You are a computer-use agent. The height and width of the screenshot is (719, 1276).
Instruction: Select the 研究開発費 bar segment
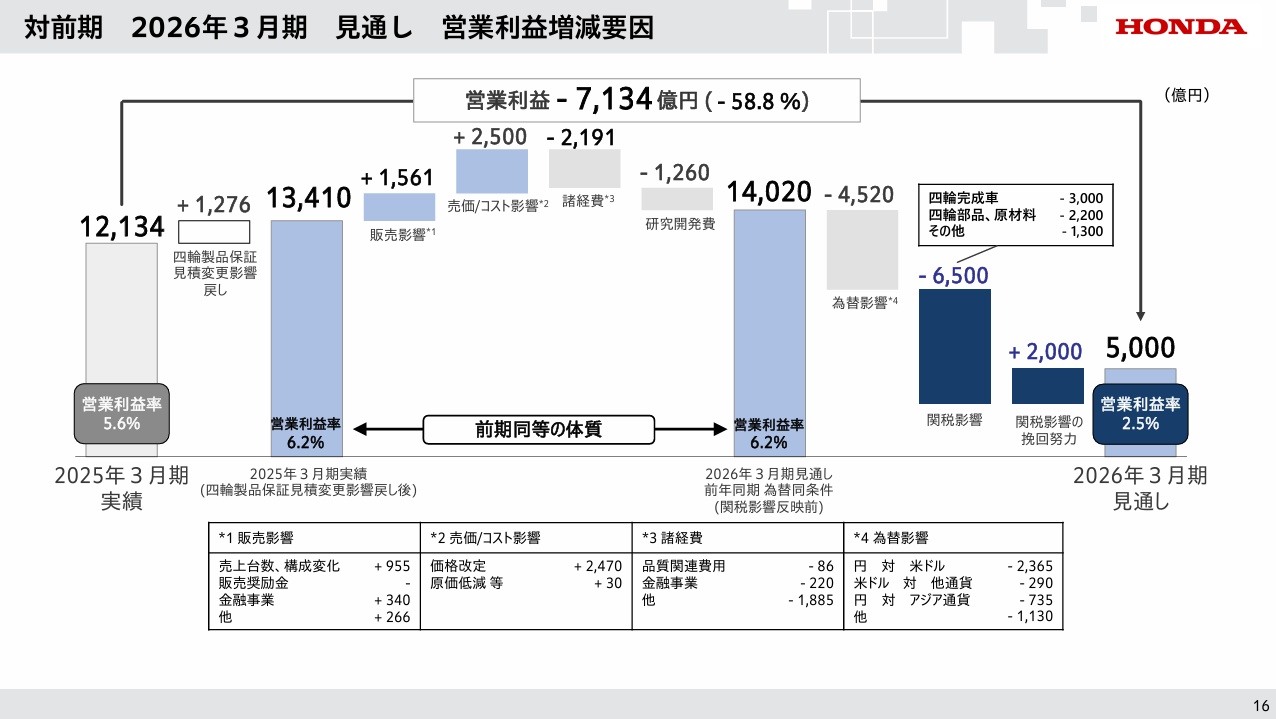tap(676, 198)
